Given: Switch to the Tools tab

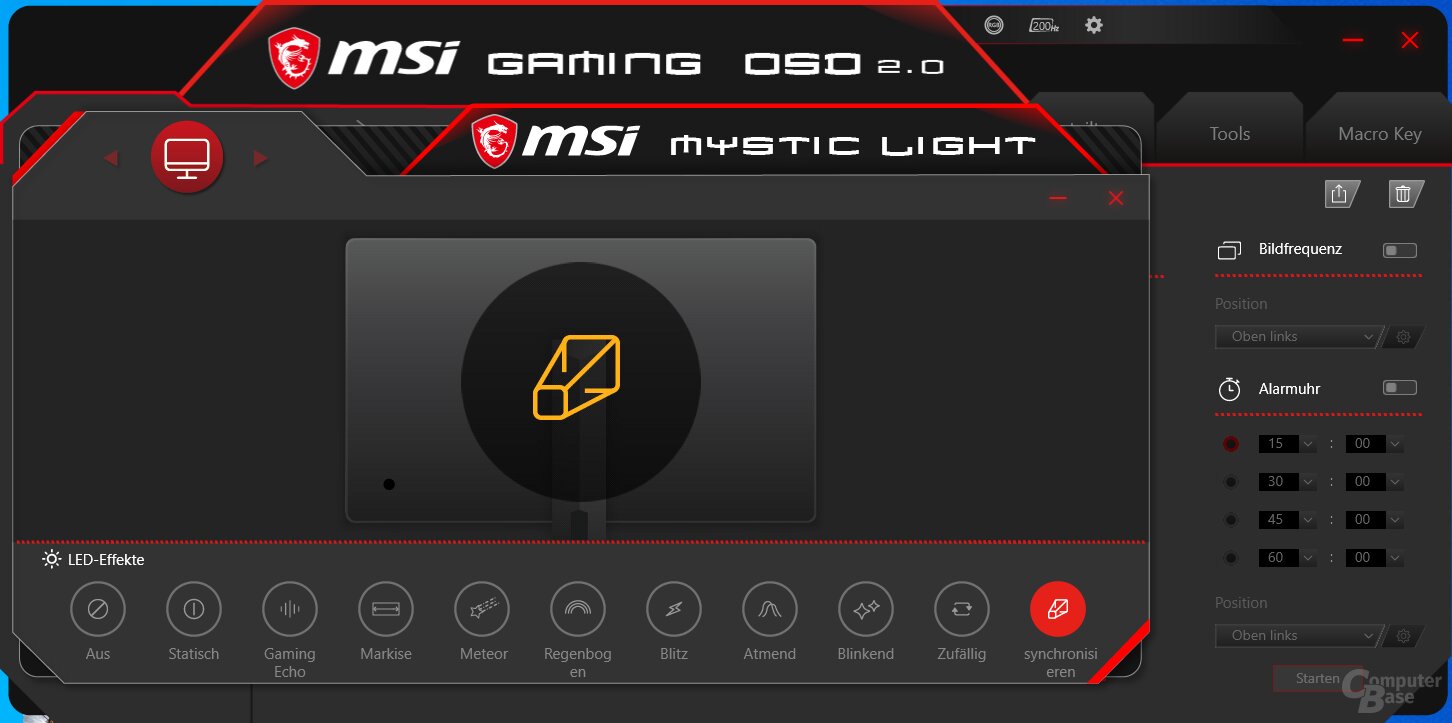Looking at the screenshot, I should coord(1229,133).
